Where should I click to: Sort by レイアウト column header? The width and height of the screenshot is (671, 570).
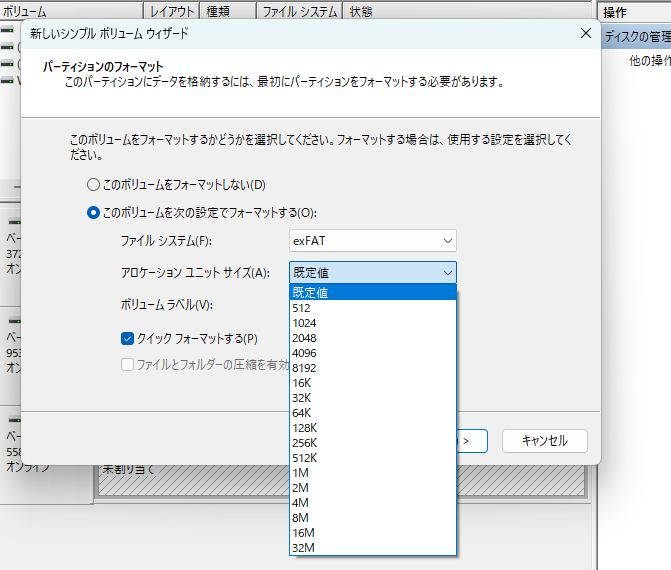point(172,12)
